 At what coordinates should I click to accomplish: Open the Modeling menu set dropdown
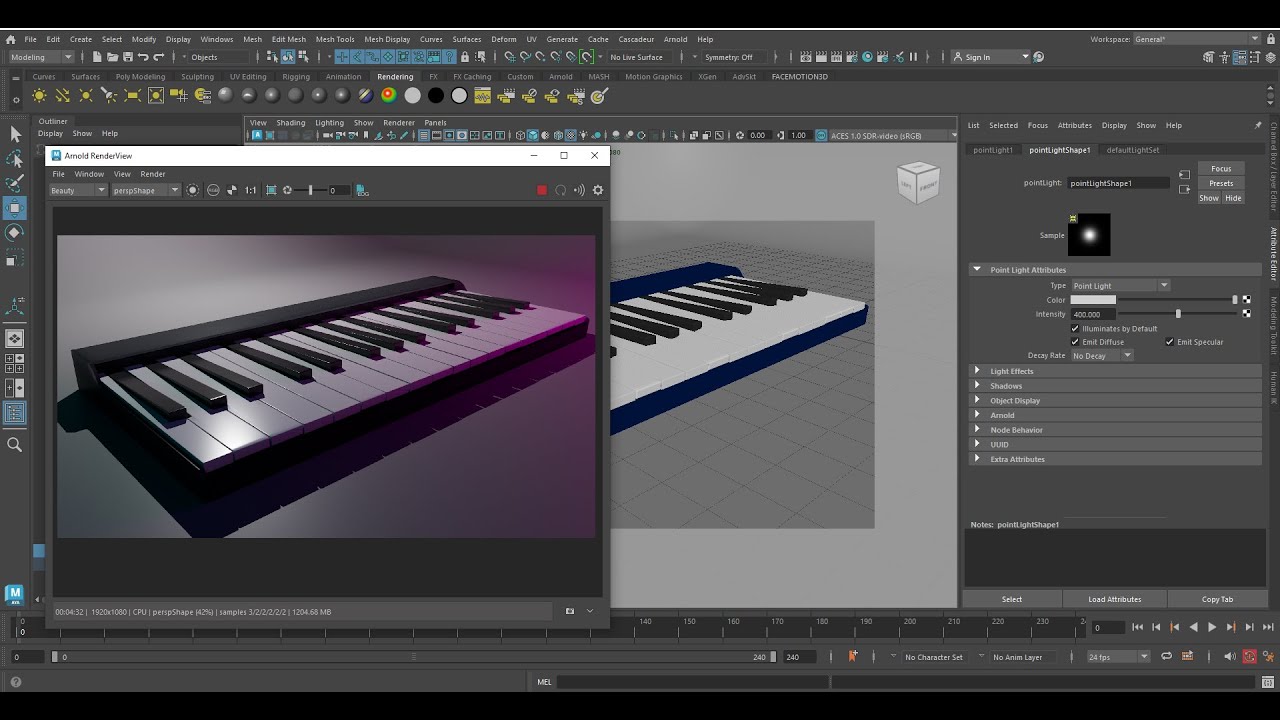click(40, 57)
